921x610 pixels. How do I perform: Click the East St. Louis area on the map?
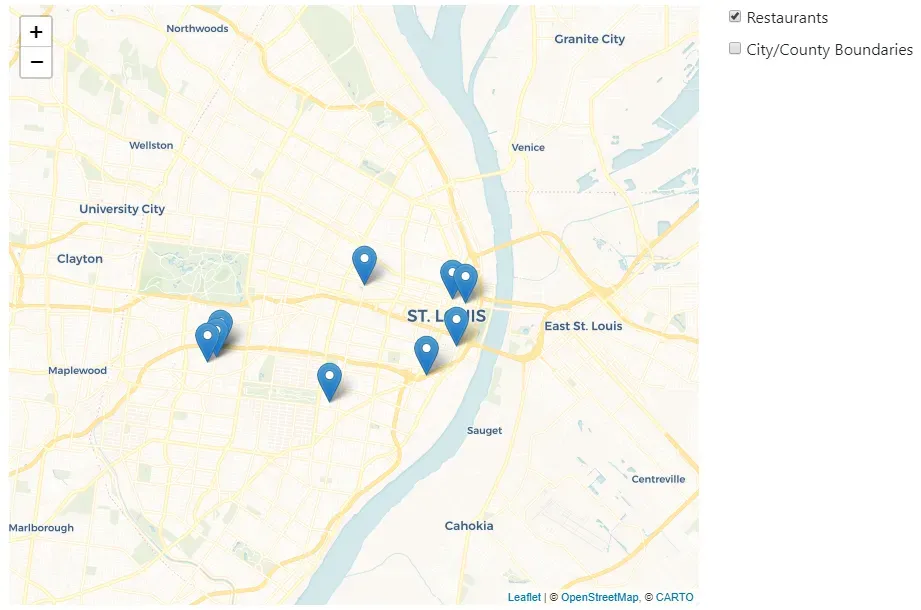pos(584,325)
